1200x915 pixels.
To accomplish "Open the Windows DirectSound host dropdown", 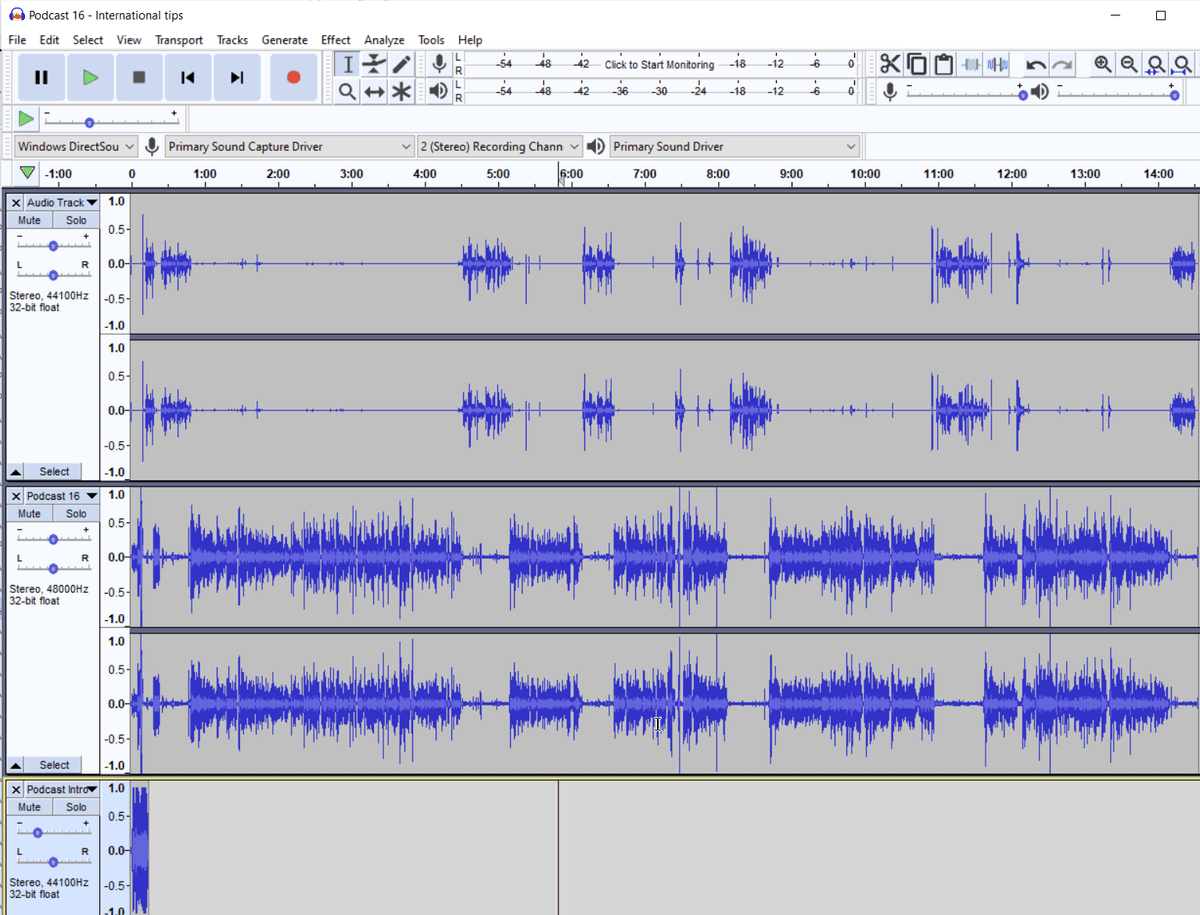I will (76, 147).
